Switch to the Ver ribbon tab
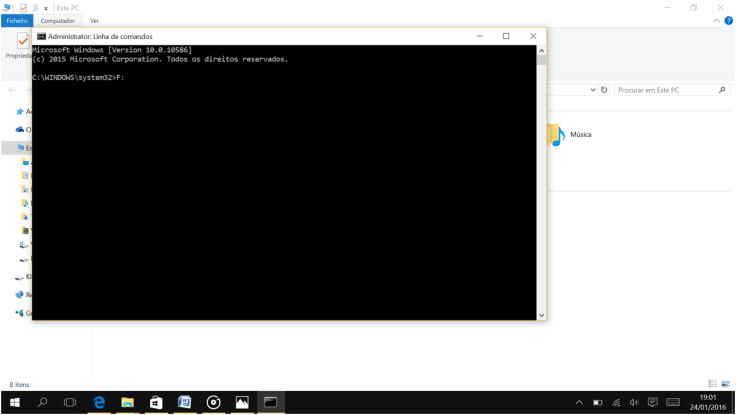Viewport: 736px width, 415px height. pyautogui.click(x=94, y=20)
